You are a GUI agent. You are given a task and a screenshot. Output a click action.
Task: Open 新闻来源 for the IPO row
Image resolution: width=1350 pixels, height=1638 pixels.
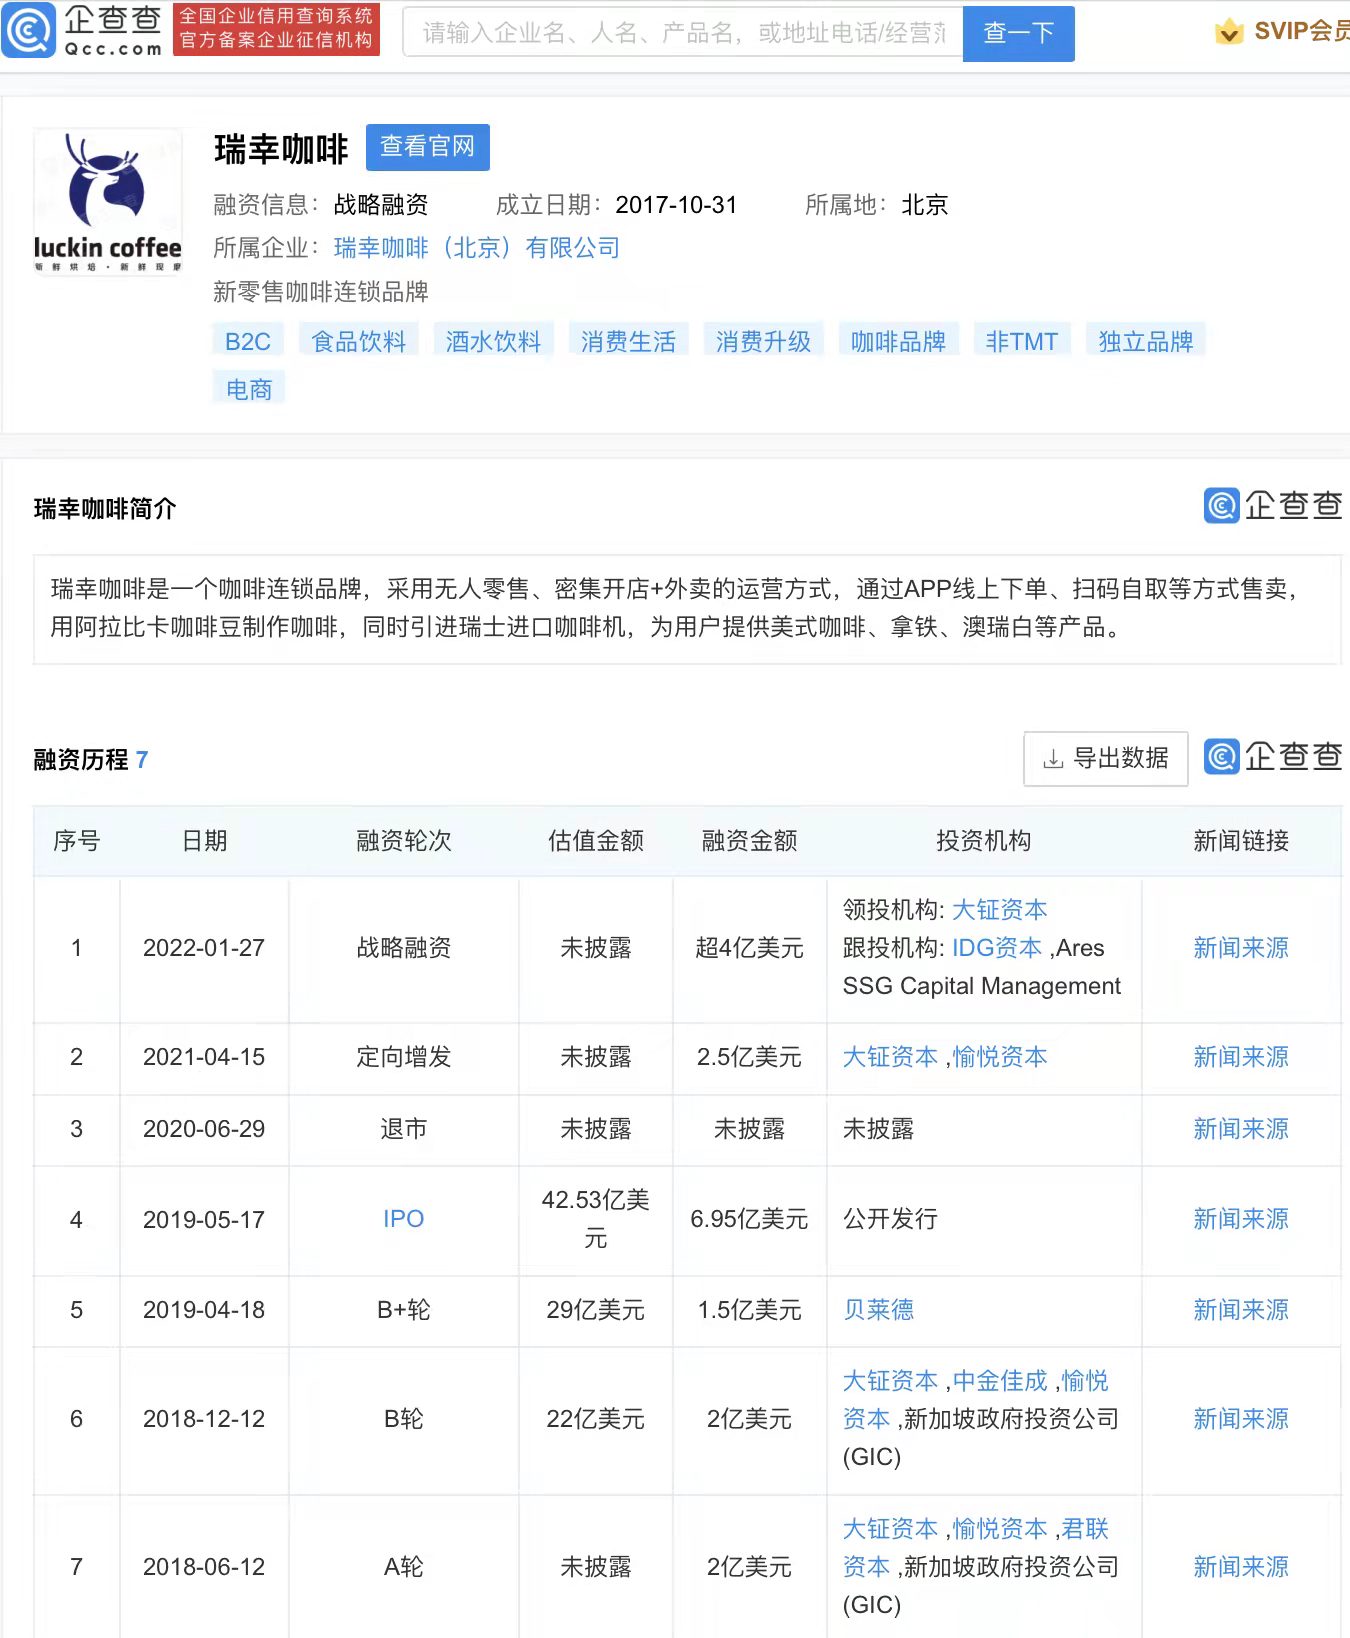click(x=1241, y=1219)
